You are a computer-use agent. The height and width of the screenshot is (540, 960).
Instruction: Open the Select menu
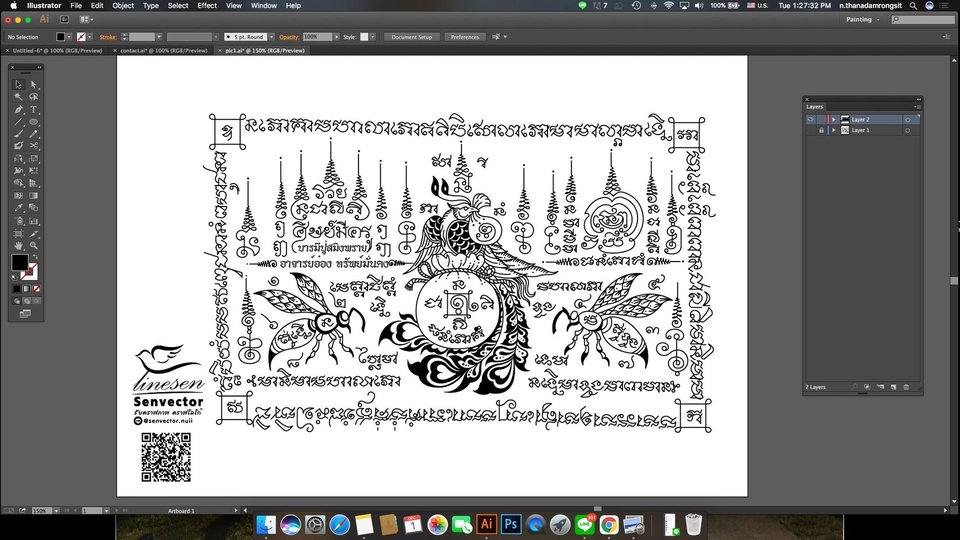[178, 6]
